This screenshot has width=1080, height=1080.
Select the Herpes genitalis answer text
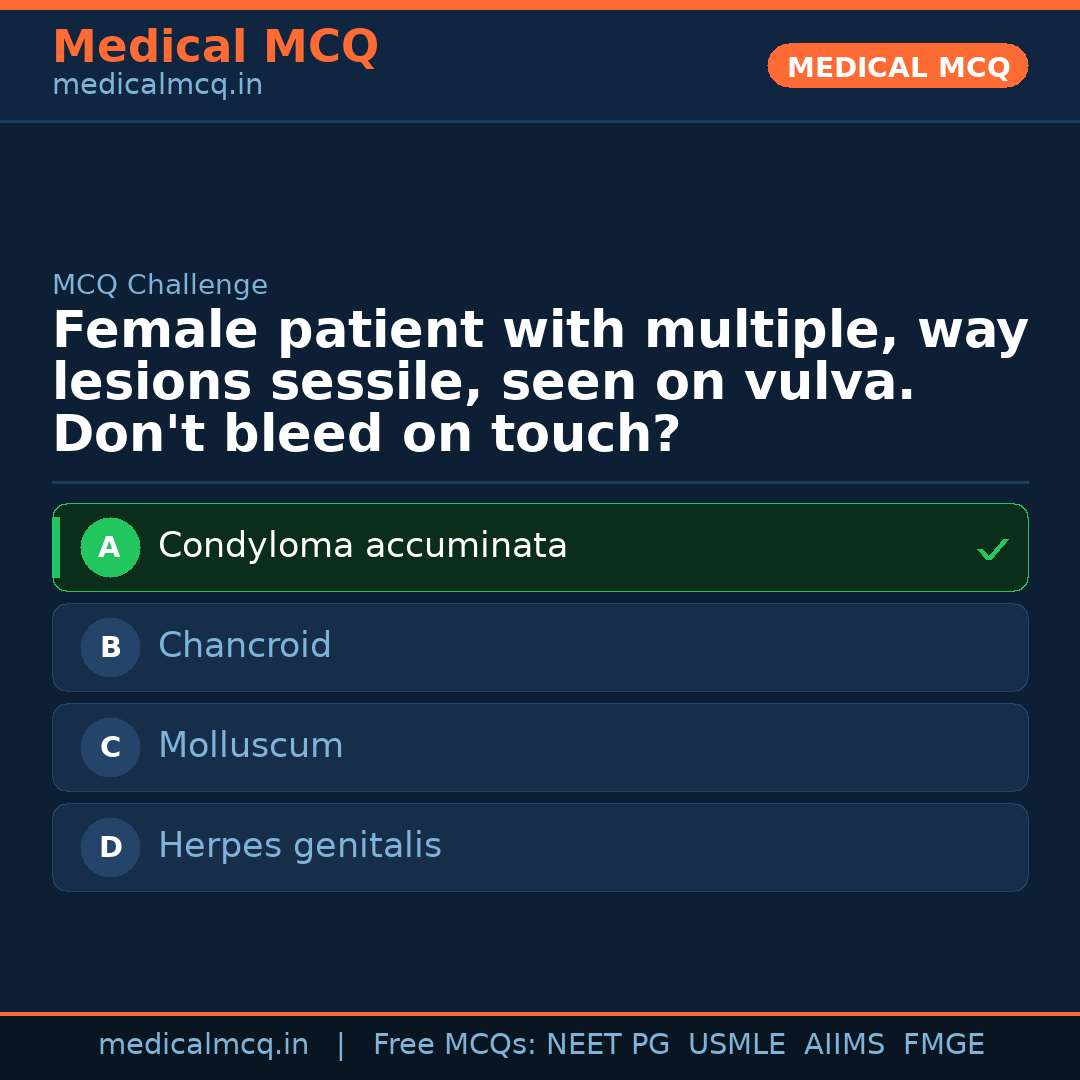(x=299, y=846)
